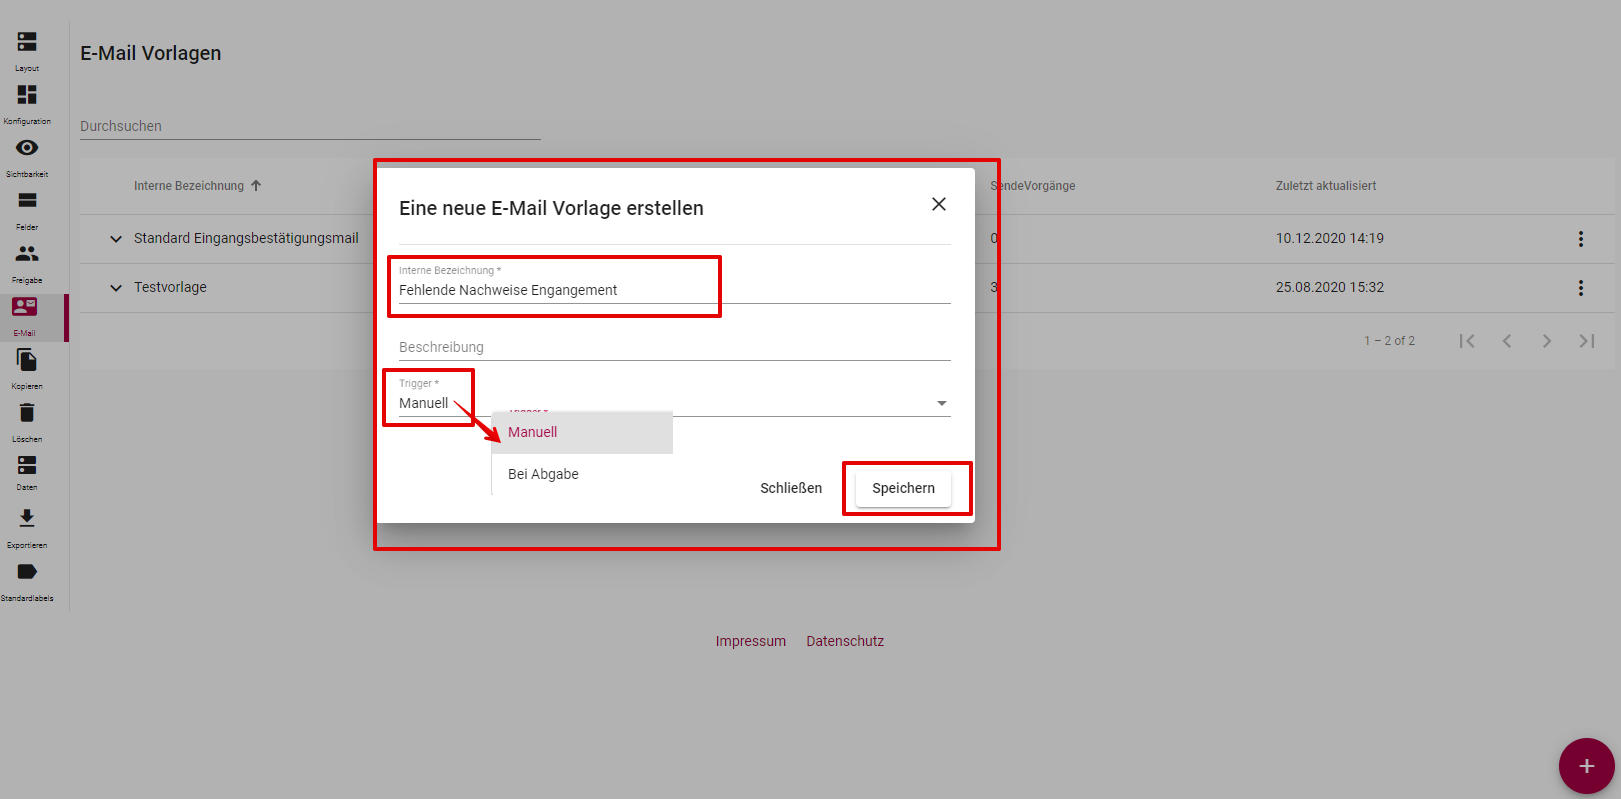Open the Kopieren sidebar item
The image size is (1621, 799).
point(27,369)
